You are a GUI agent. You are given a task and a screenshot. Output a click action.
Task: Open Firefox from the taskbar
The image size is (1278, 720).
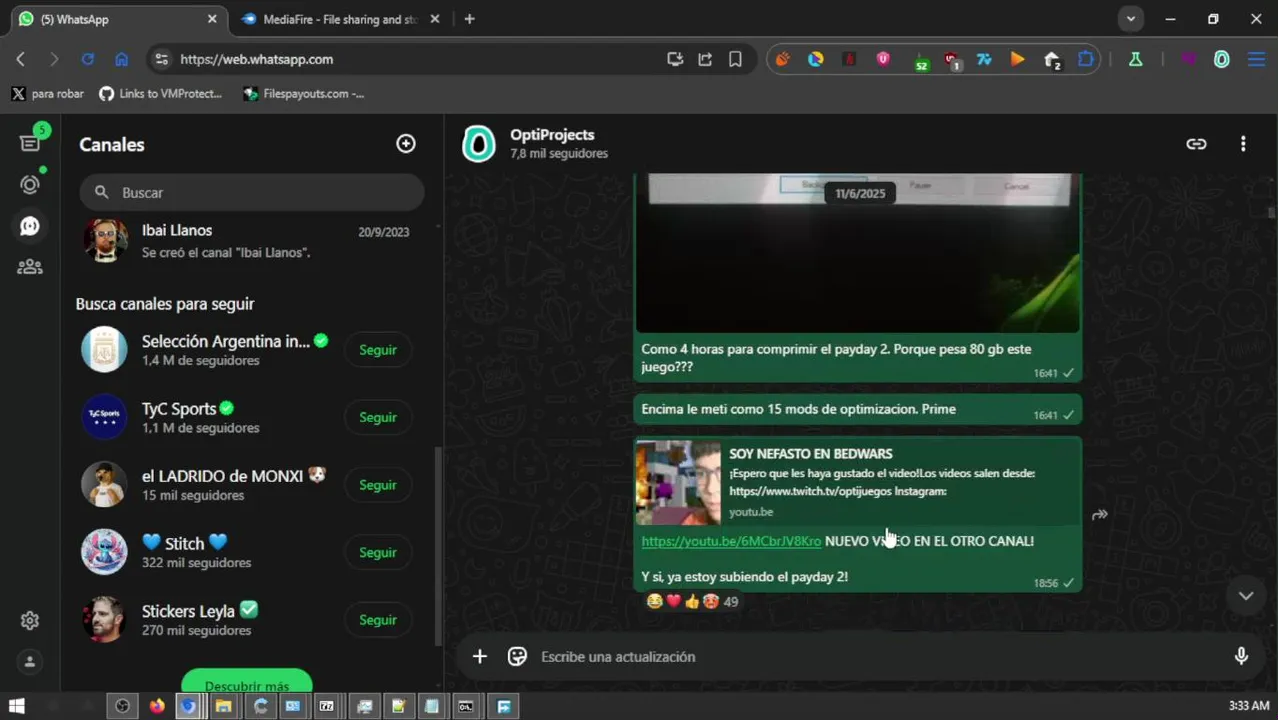tap(156, 706)
